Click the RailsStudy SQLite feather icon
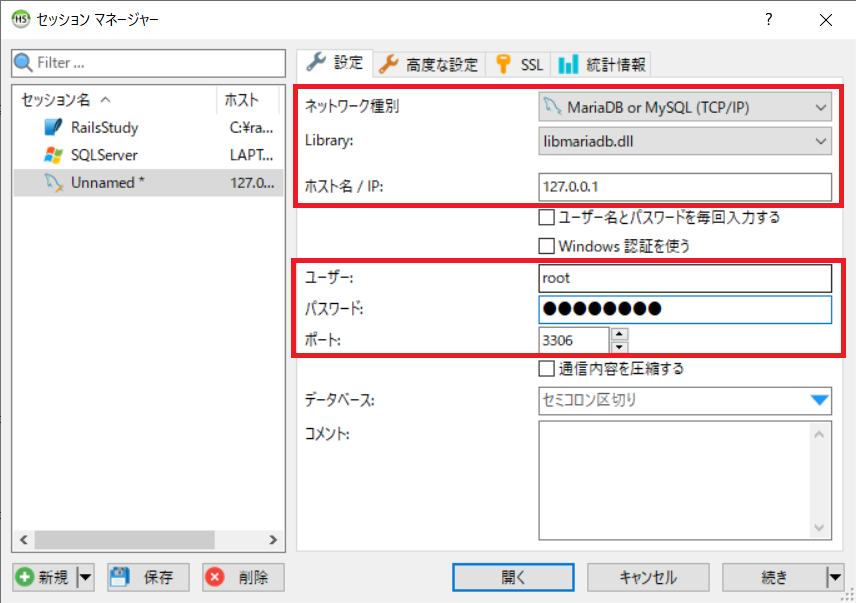 tap(53, 127)
